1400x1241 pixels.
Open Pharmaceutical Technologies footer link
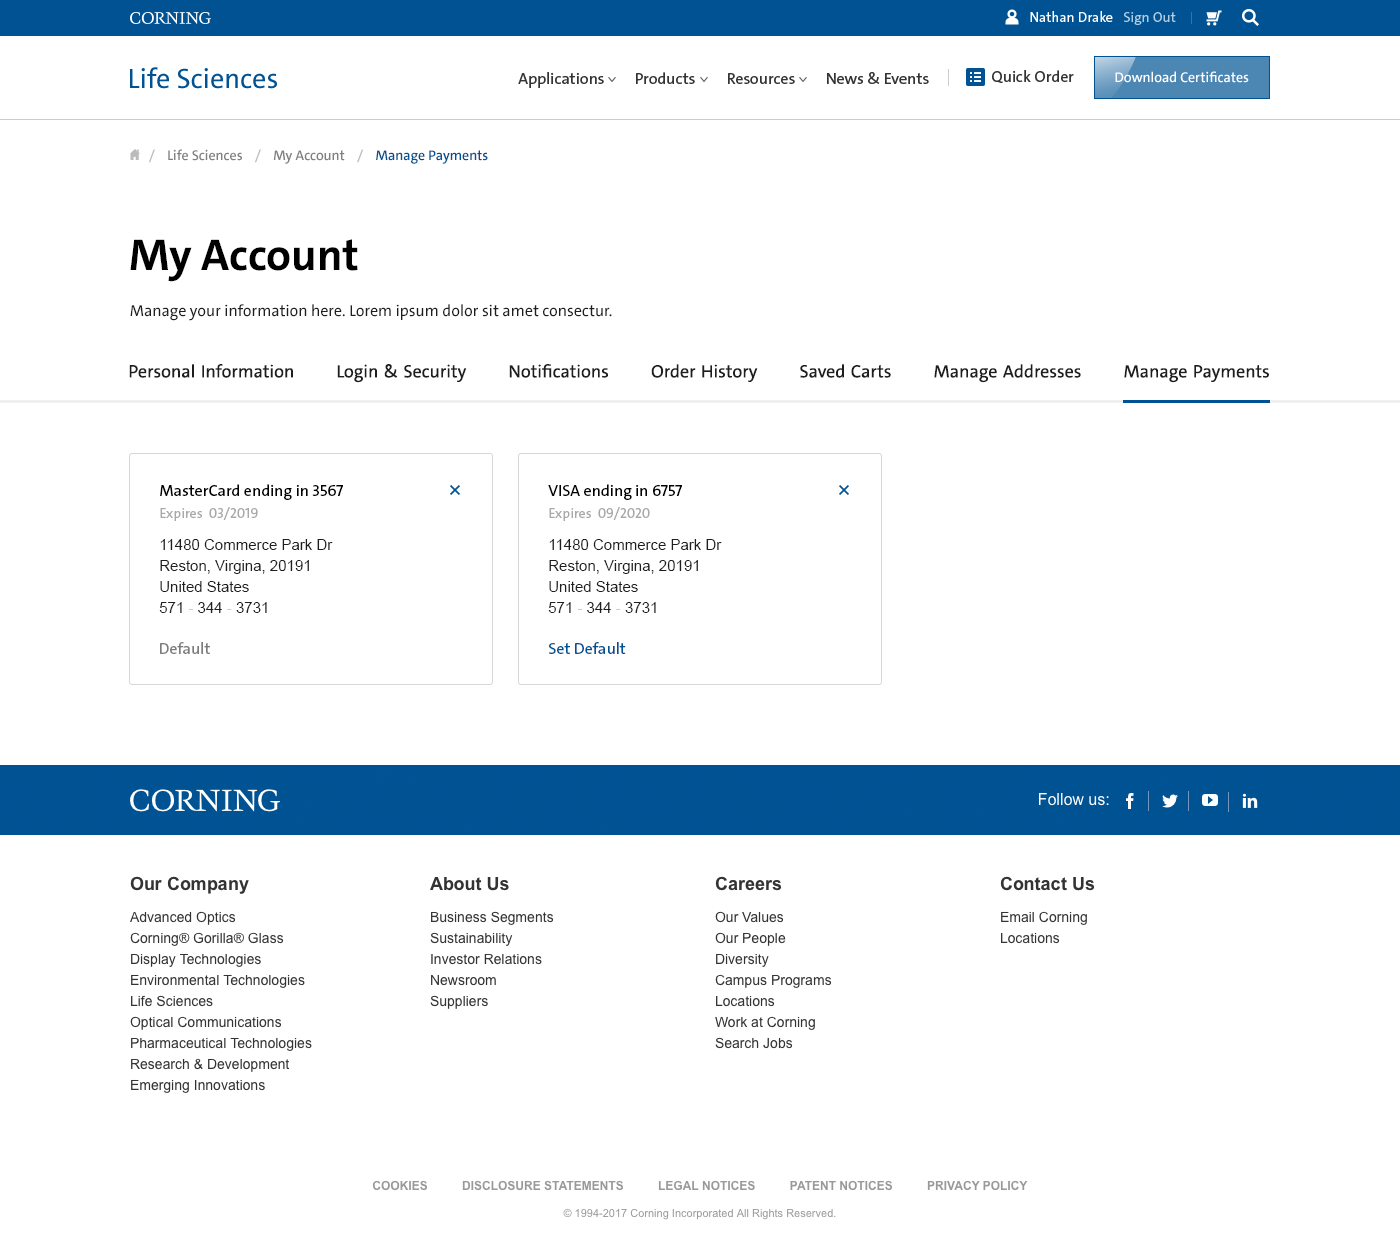tap(221, 1043)
